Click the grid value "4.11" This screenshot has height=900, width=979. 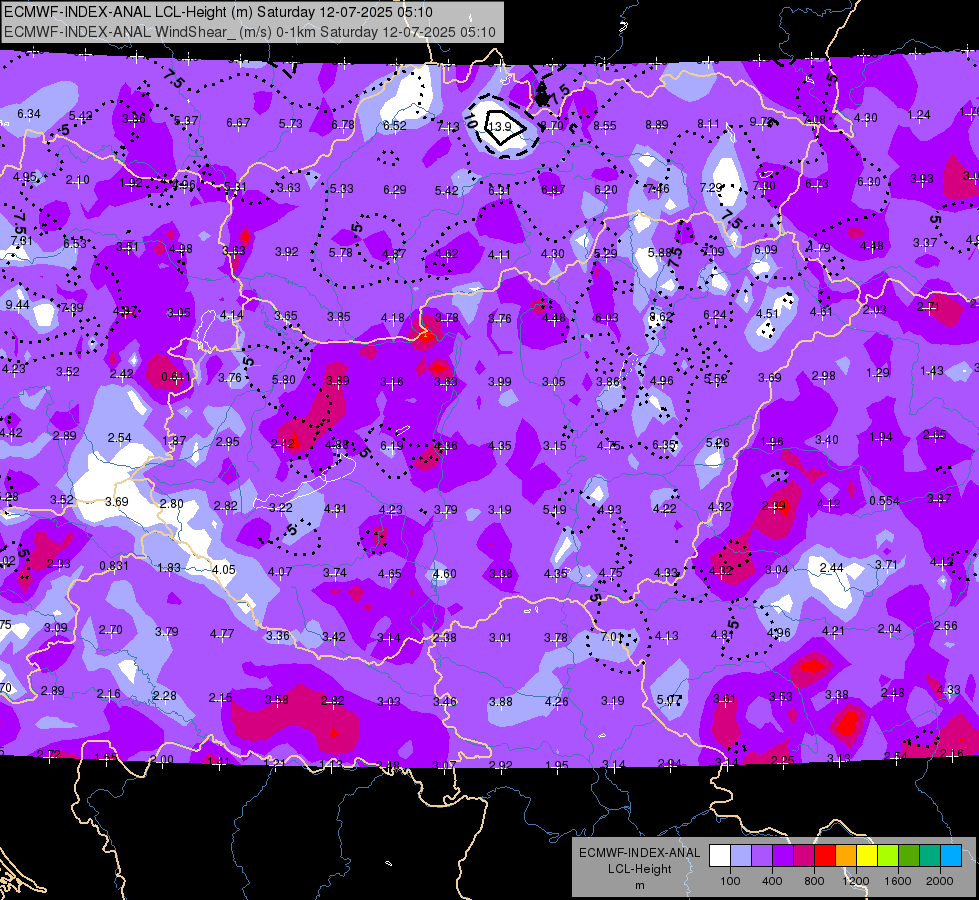pos(499,255)
